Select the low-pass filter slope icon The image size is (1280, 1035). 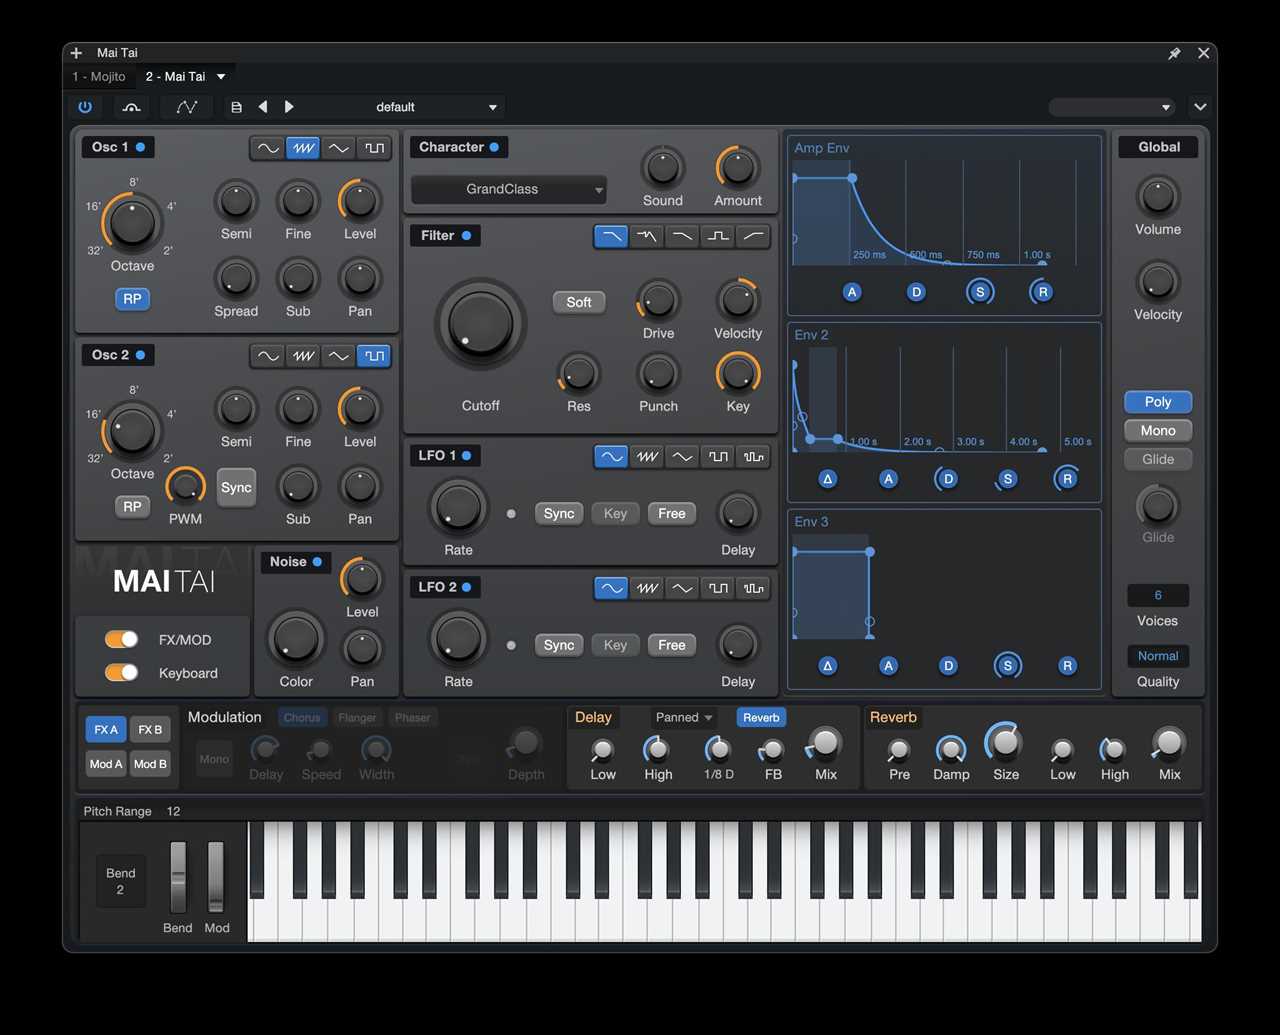[611, 236]
